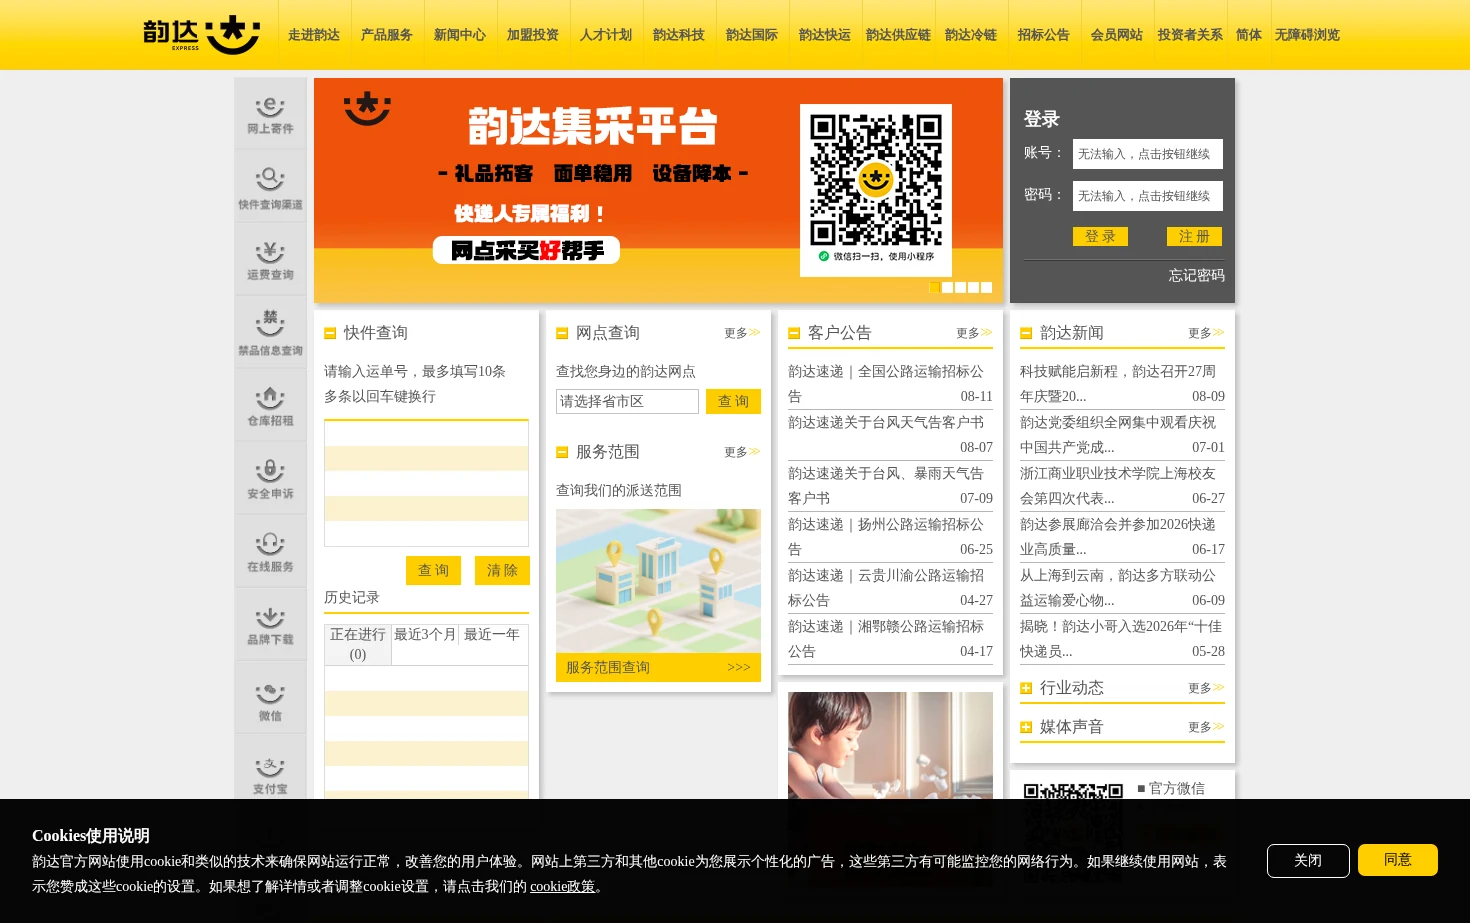Open the 快件查询渠道 sidebar icon
The width and height of the screenshot is (1470, 923).
(x=270, y=187)
